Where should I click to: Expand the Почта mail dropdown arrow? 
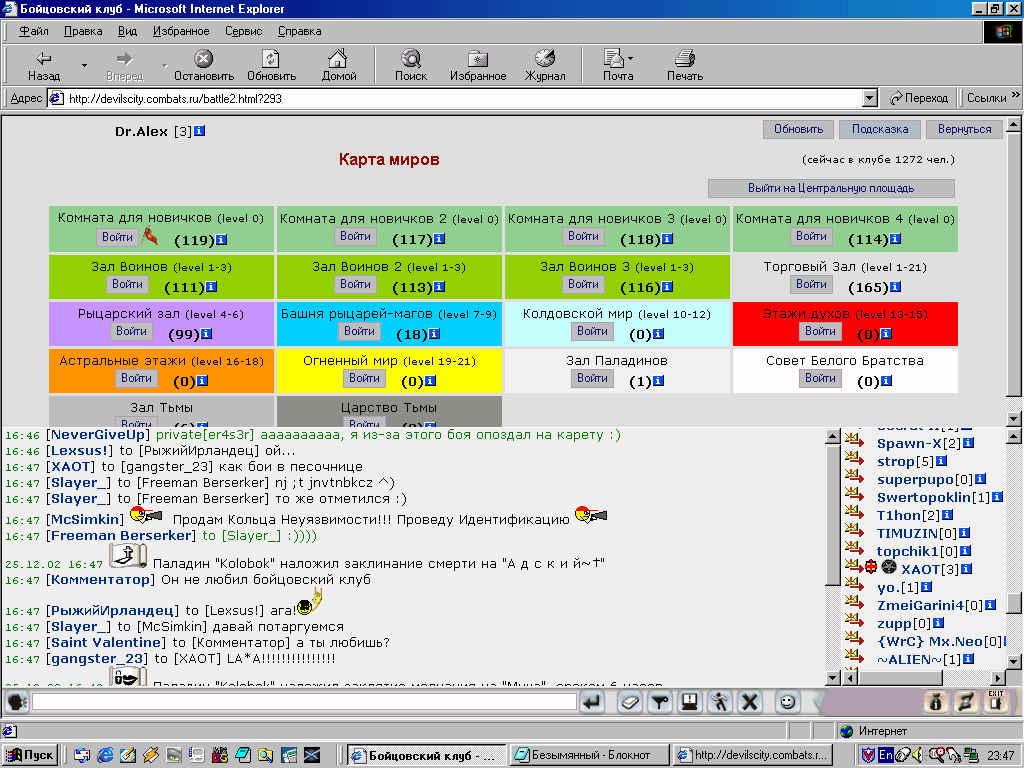(x=630, y=58)
